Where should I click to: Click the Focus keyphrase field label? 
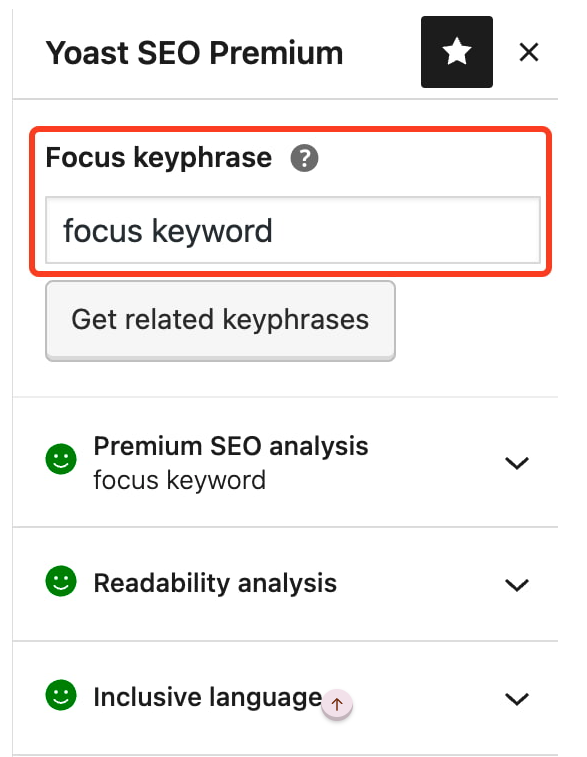point(159,158)
